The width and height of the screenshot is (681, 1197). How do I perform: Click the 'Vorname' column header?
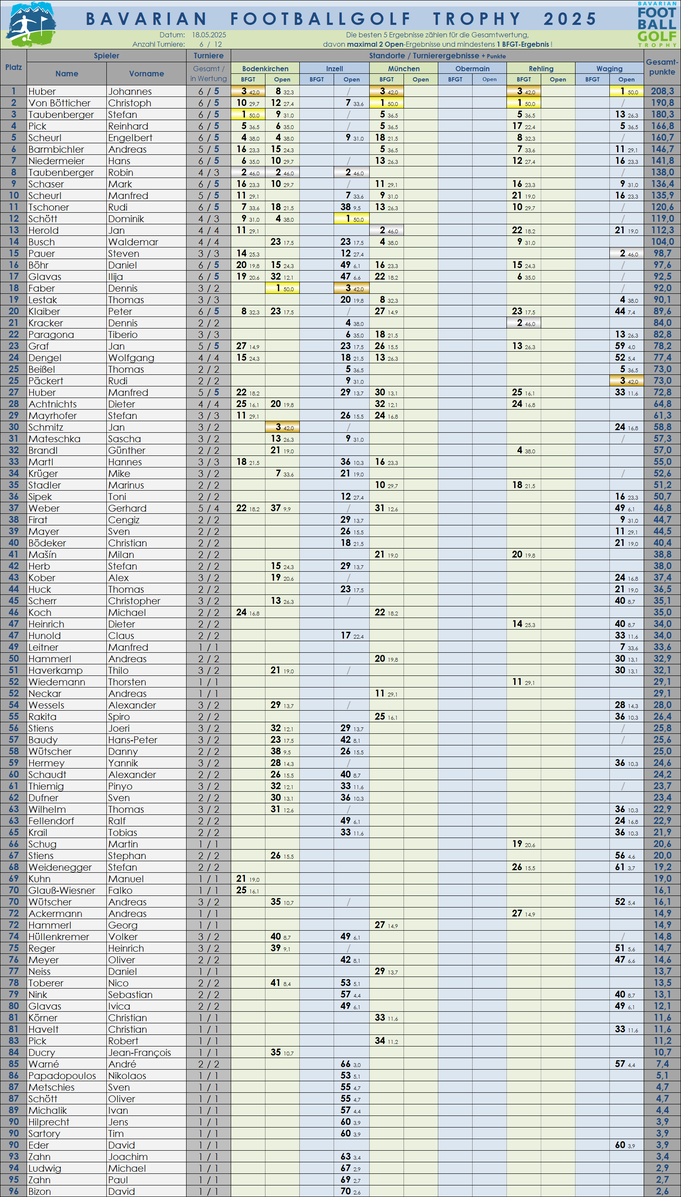145,73
